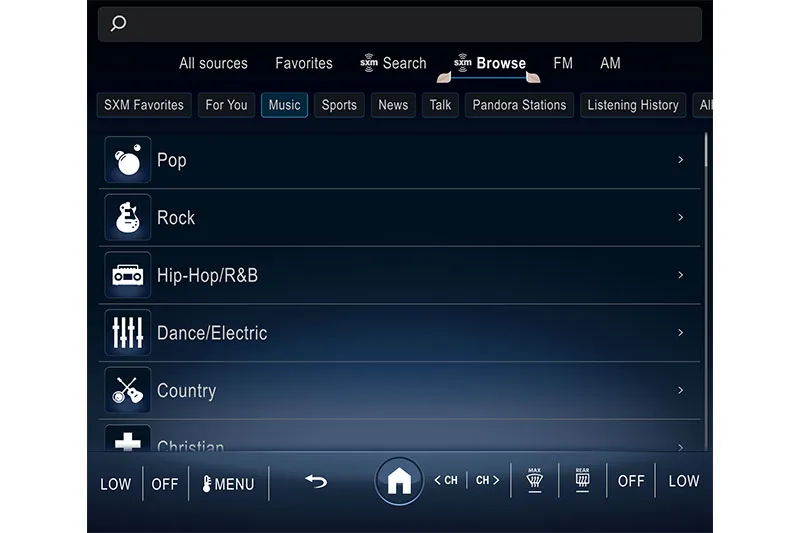This screenshot has width=800, height=533.
Task: Tap the Country crossed guitars icon
Action: (x=128, y=390)
